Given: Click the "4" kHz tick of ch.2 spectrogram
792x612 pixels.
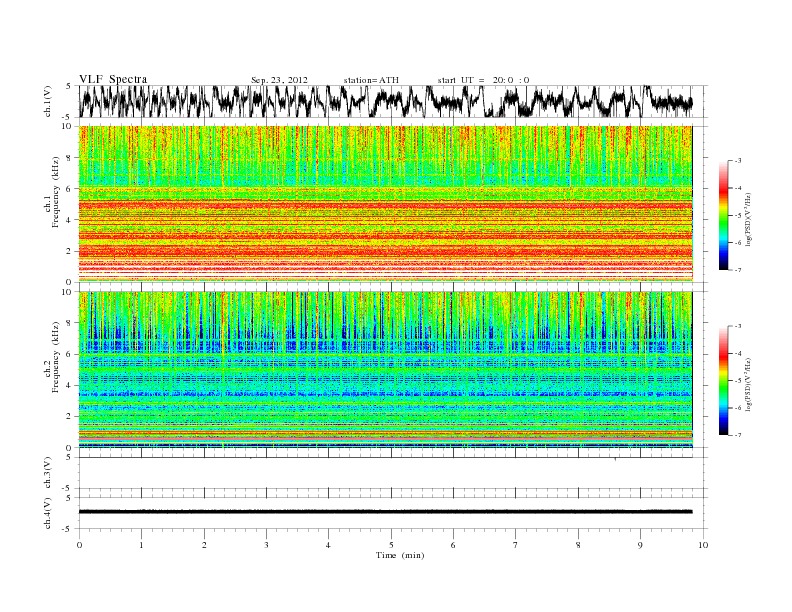Looking at the screenshot, I should coord(69,385).
